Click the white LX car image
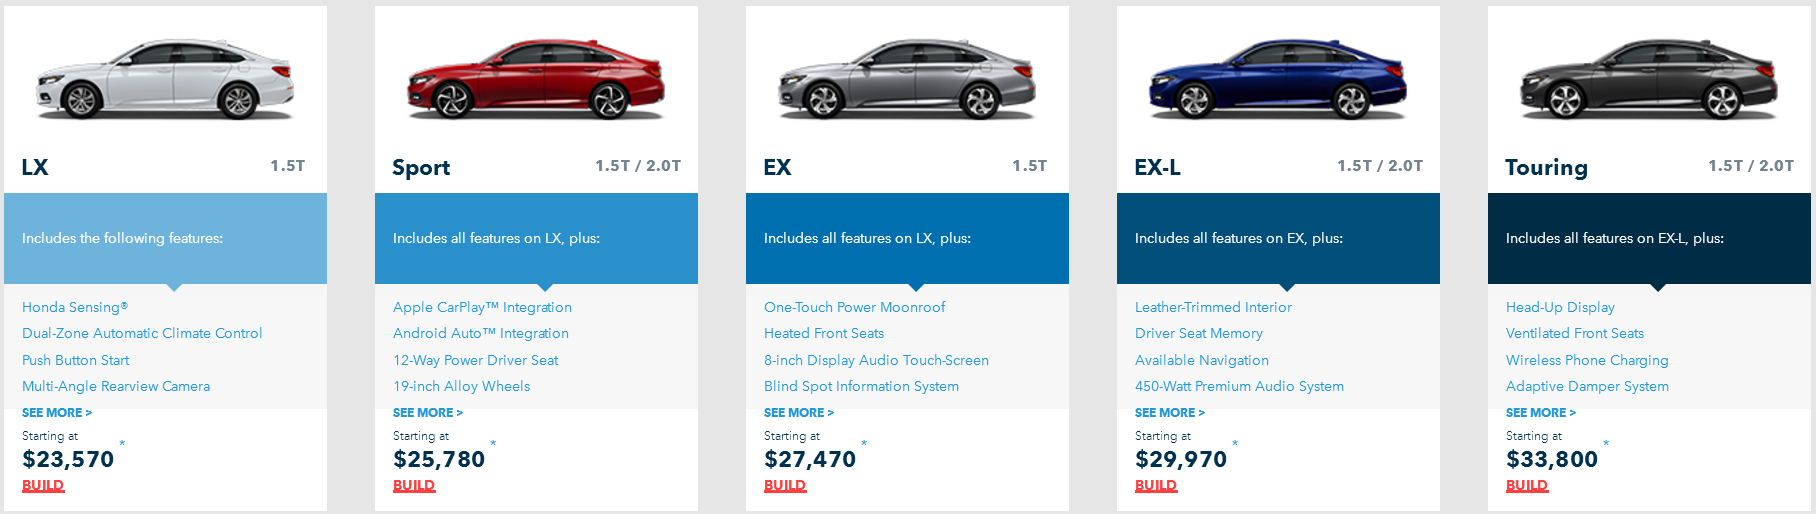 [x=165, y=80]
